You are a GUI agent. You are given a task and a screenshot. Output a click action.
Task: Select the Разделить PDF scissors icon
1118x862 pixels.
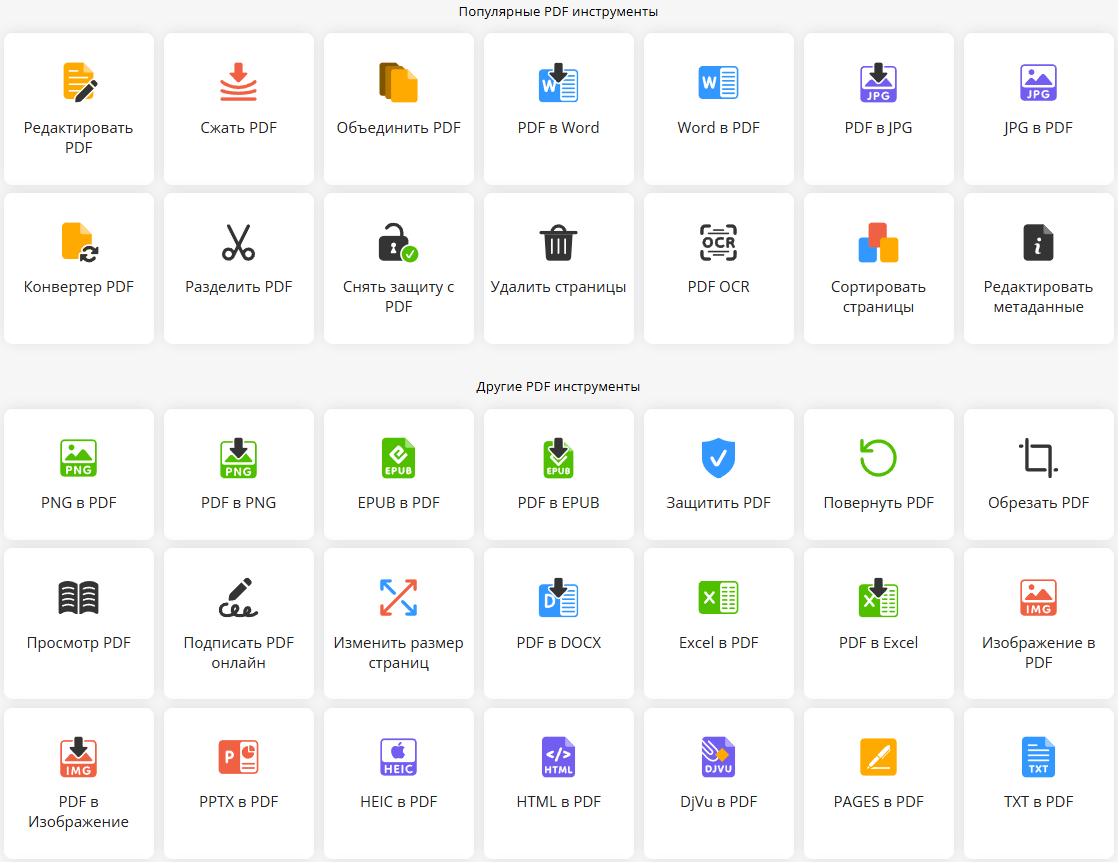(x=238, y=242)
